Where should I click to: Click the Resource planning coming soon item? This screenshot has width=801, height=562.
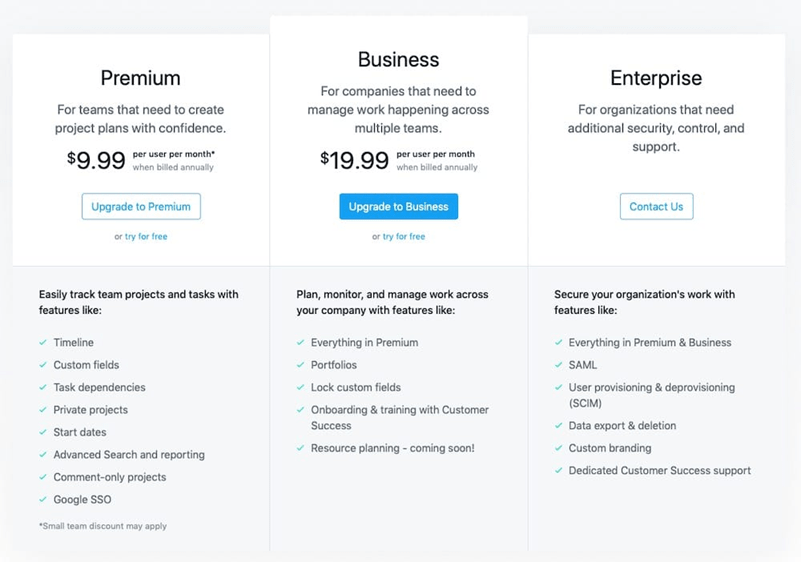coord(392,448)
